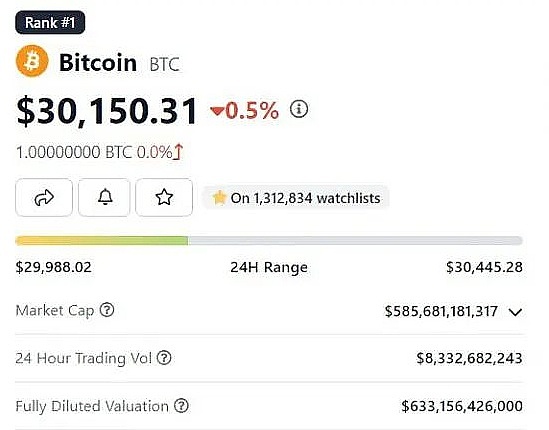Open info icon next to 0.5% change
Screen dimensions: 549x430
coord(299,109)
